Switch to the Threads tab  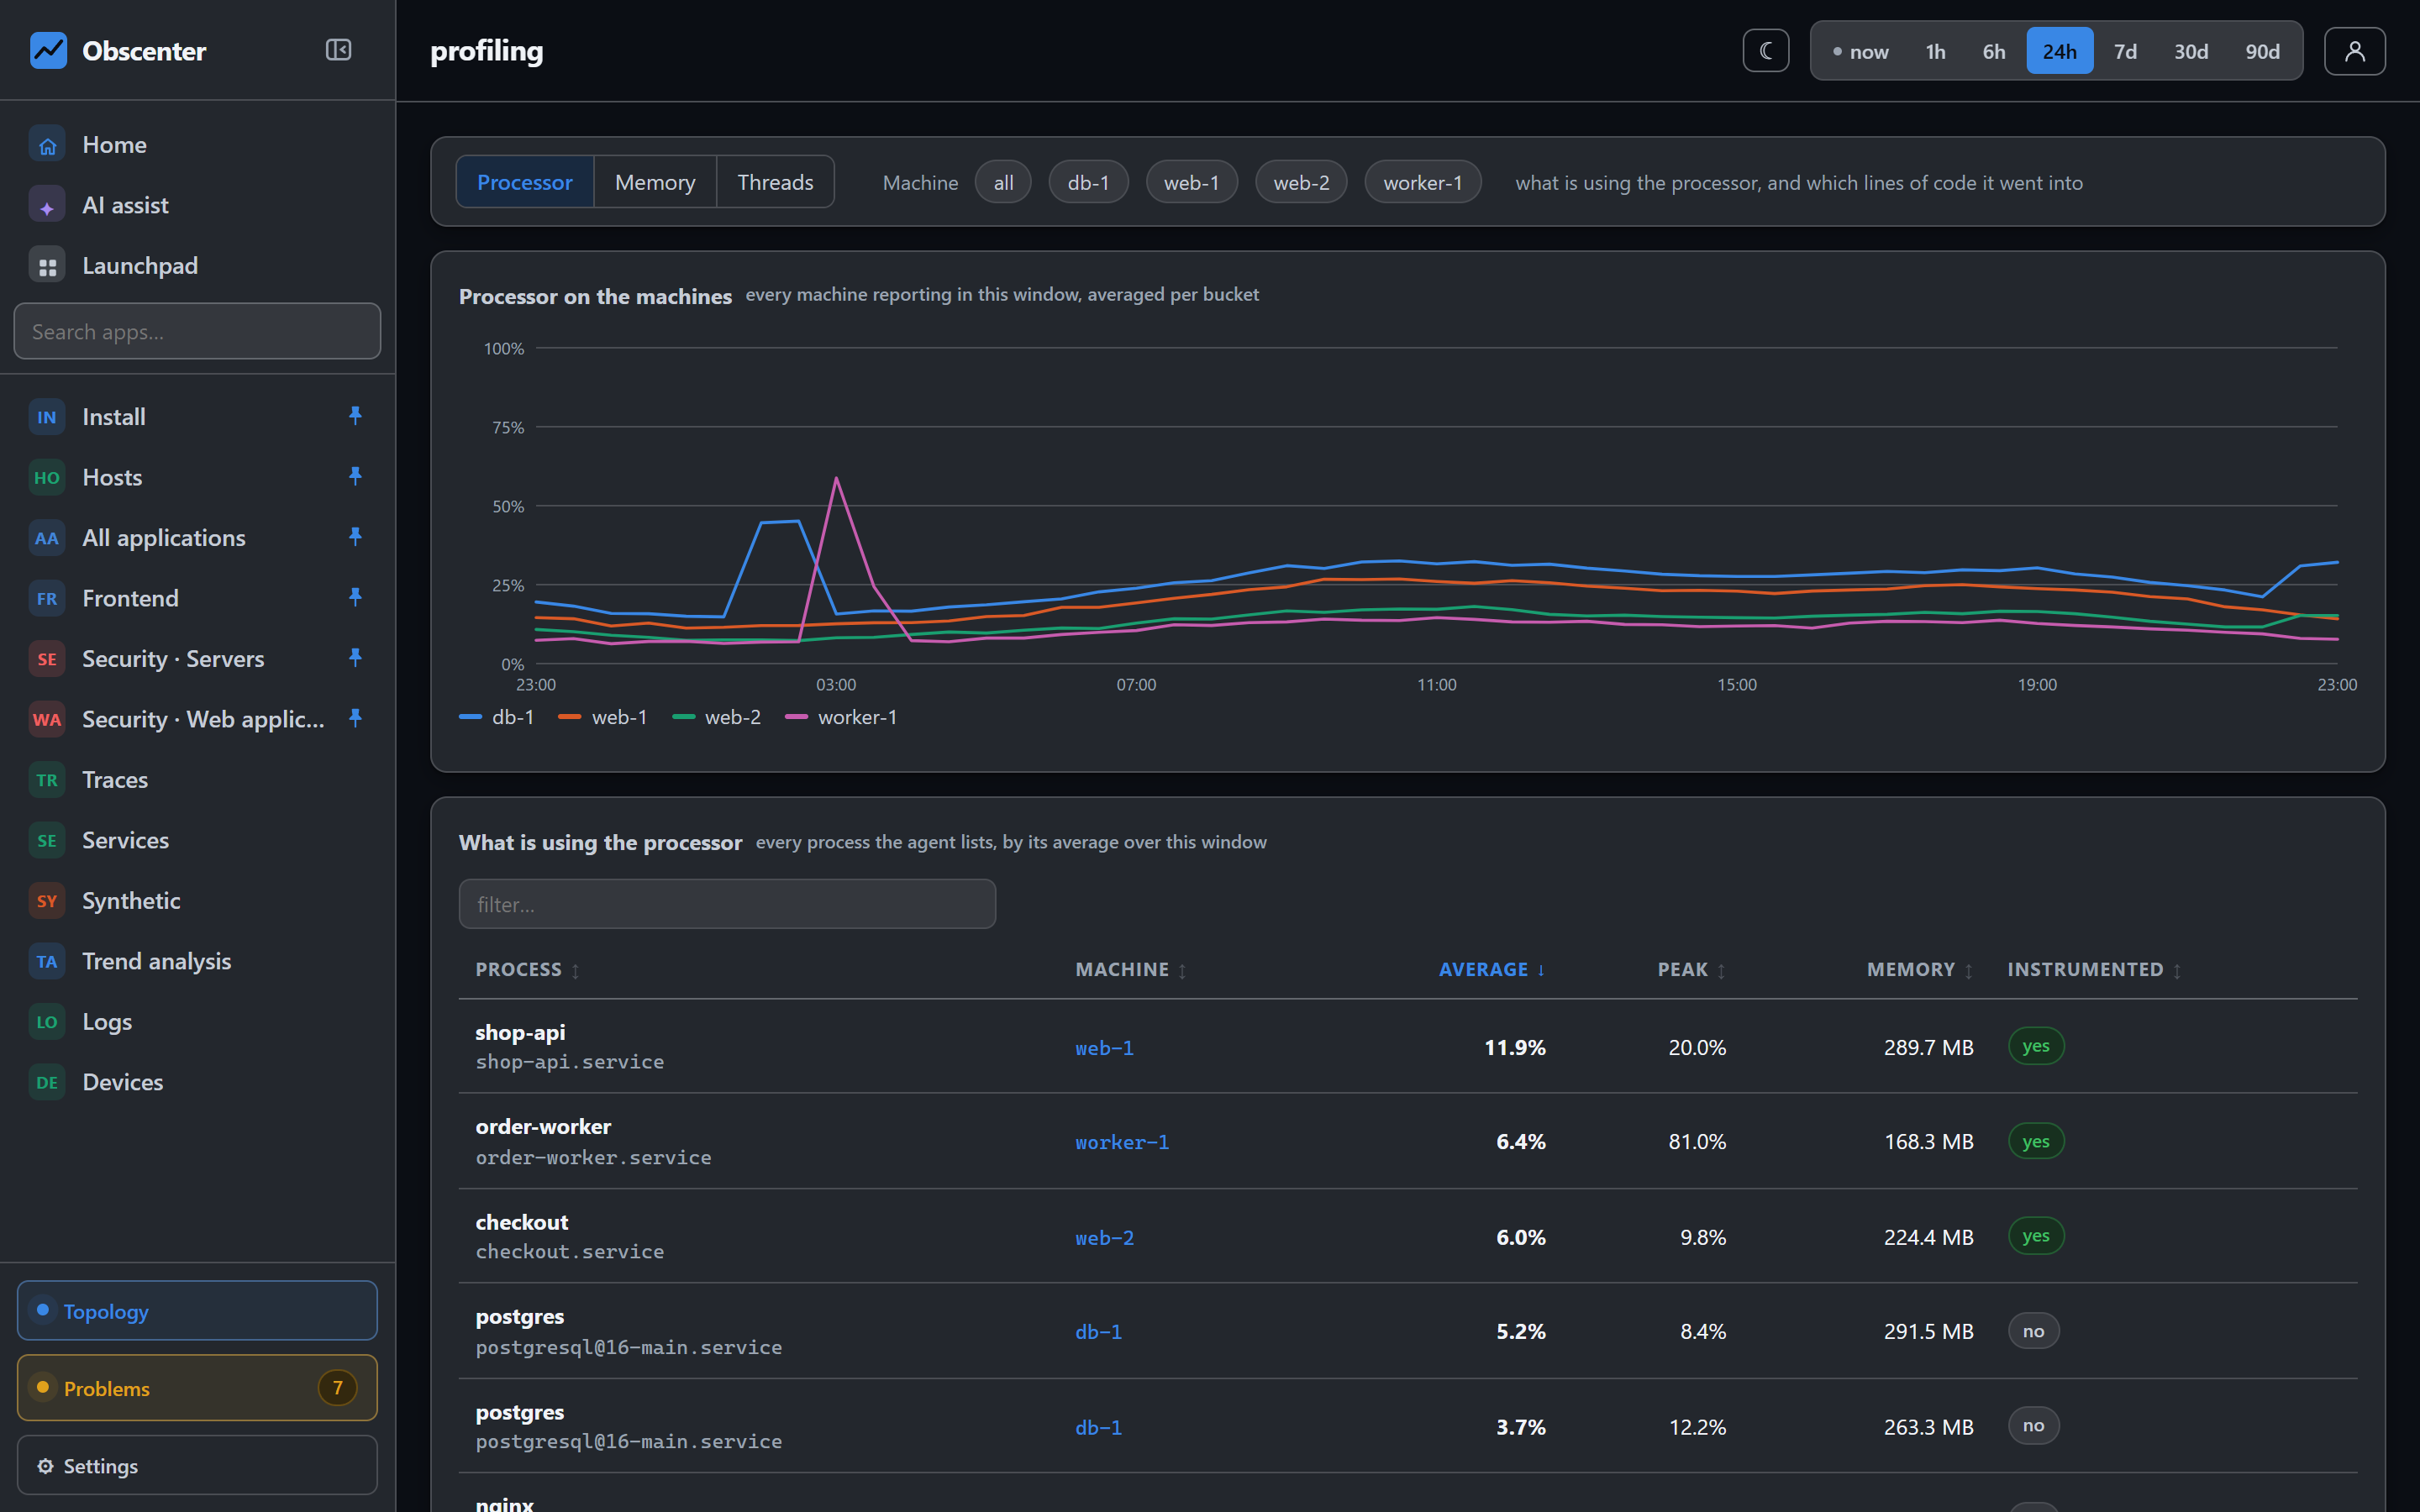coord(775,182)
